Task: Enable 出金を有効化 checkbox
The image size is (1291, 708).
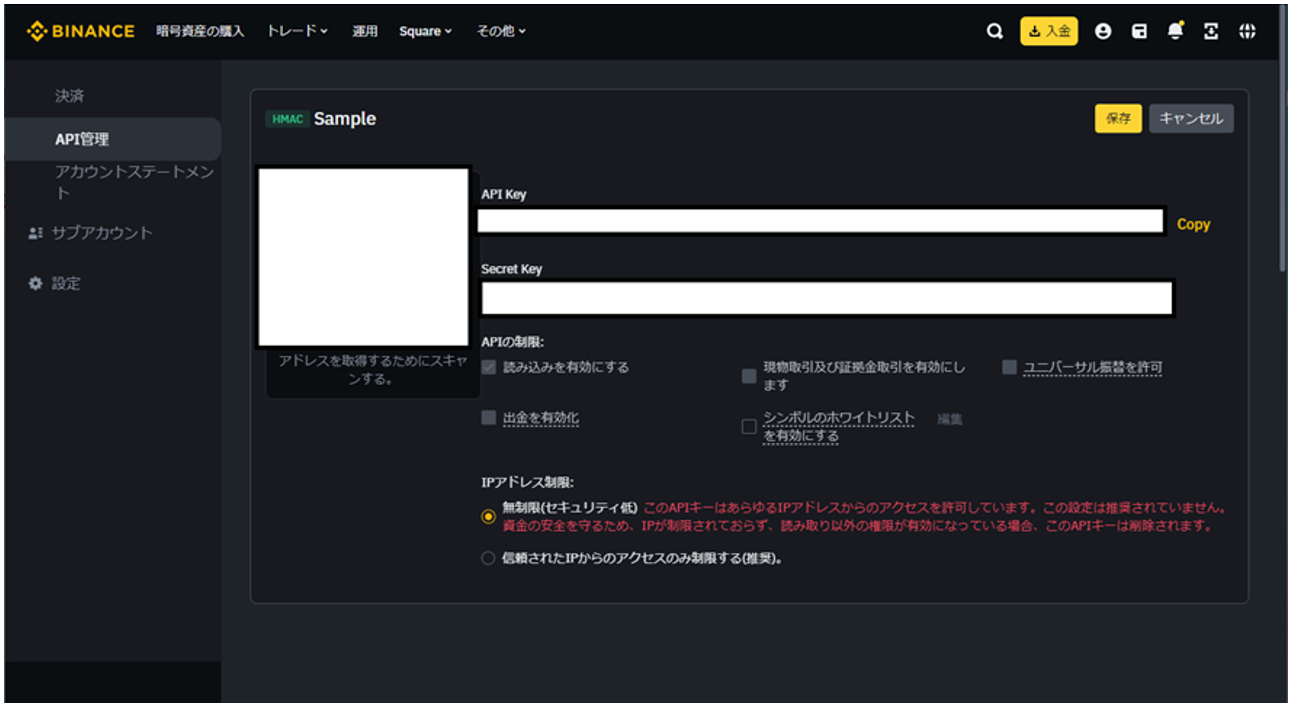Action: [x=489, y=418]
